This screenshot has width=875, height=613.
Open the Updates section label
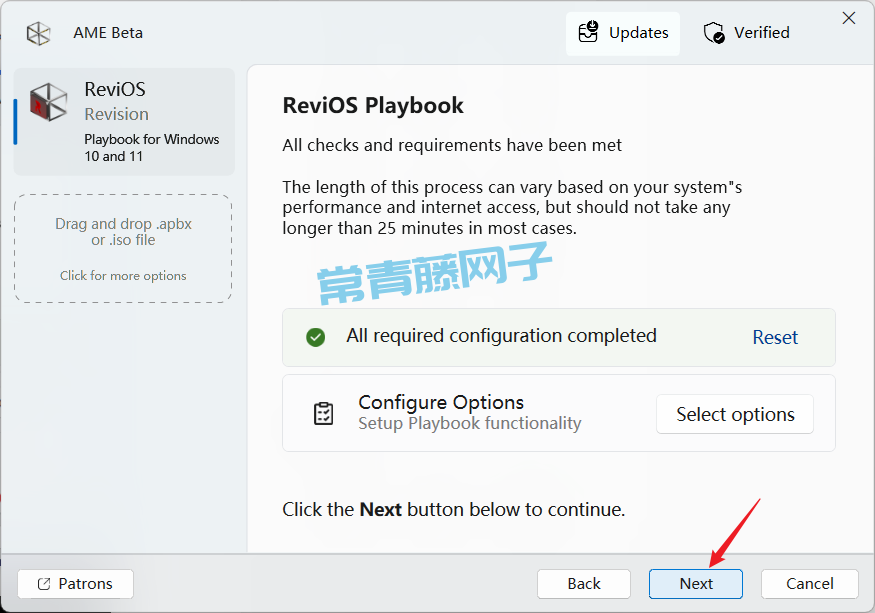tap(638, 33)
